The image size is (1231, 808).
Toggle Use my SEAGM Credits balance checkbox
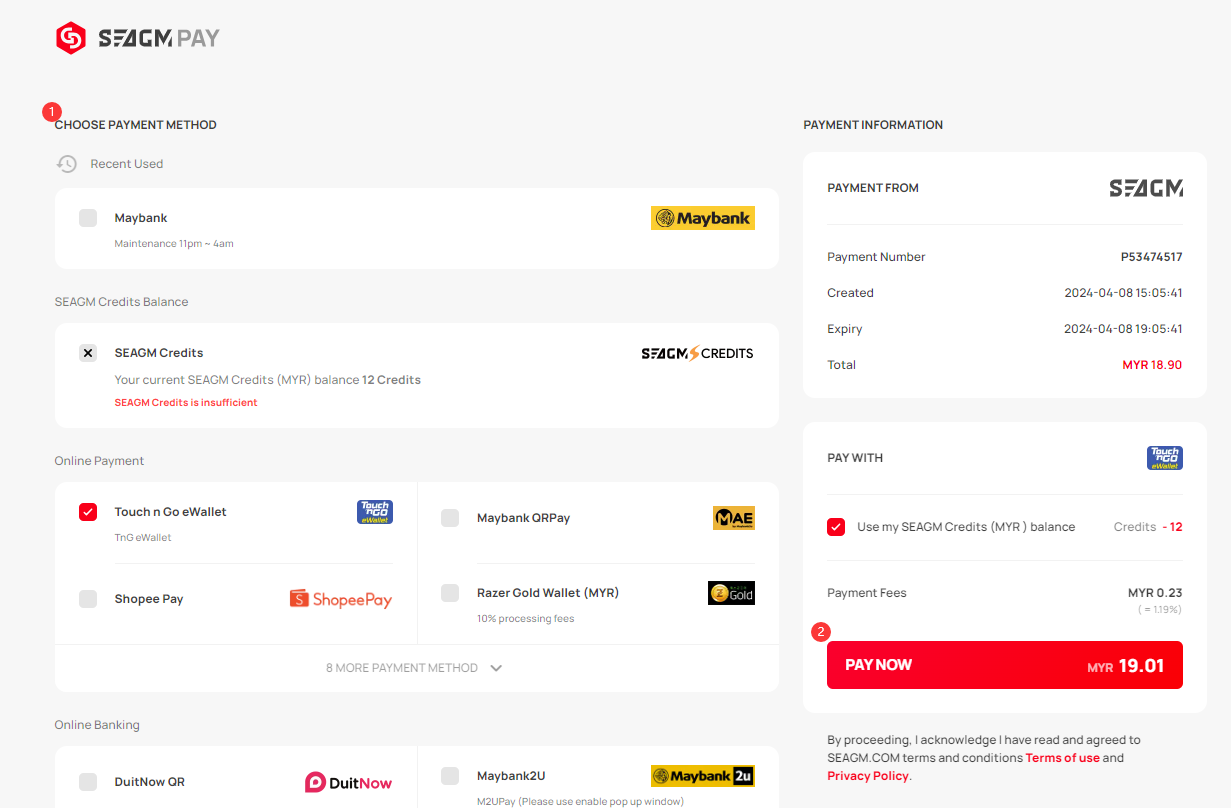click(x=836, y=527)
